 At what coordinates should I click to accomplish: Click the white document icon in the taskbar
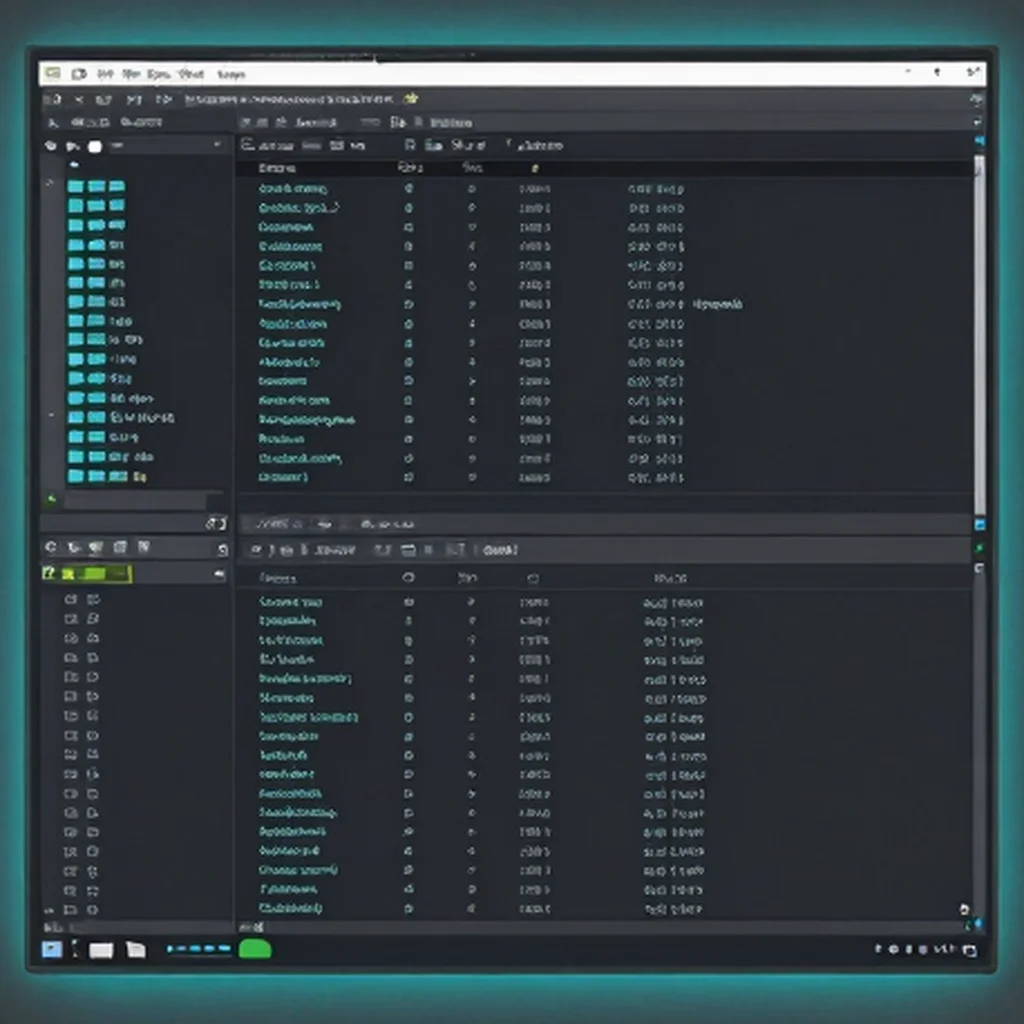[135, 949]
